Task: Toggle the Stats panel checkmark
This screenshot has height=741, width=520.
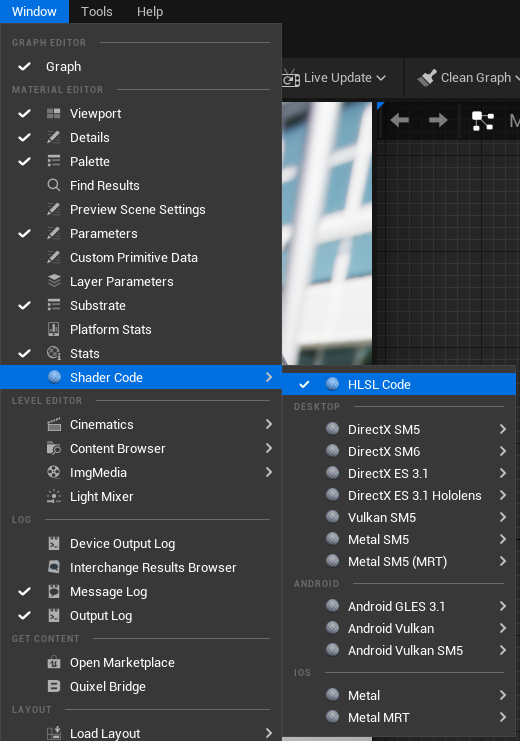Action: pyautogui.click(x=25, y=353)
